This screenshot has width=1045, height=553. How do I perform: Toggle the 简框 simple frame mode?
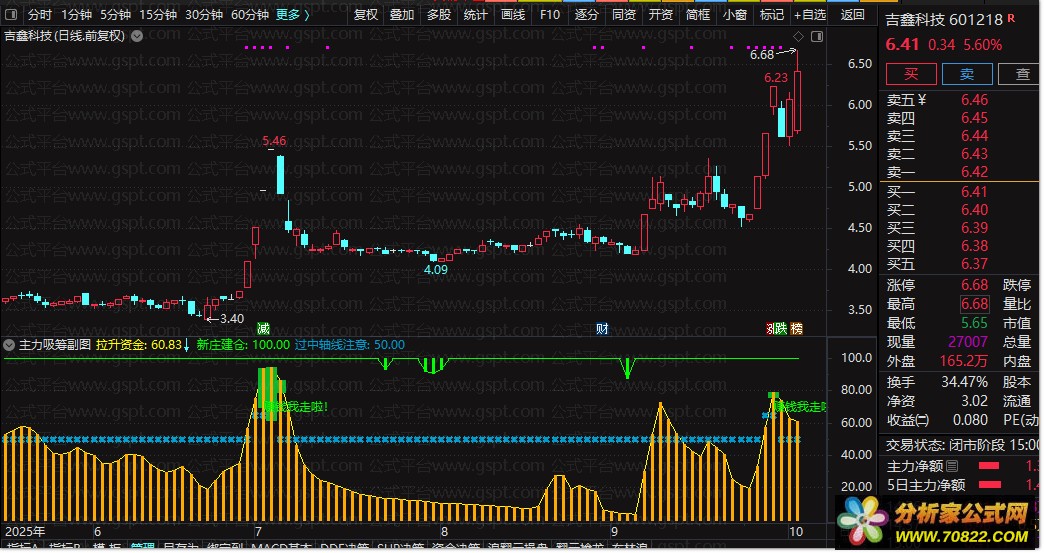click(698, 15)
